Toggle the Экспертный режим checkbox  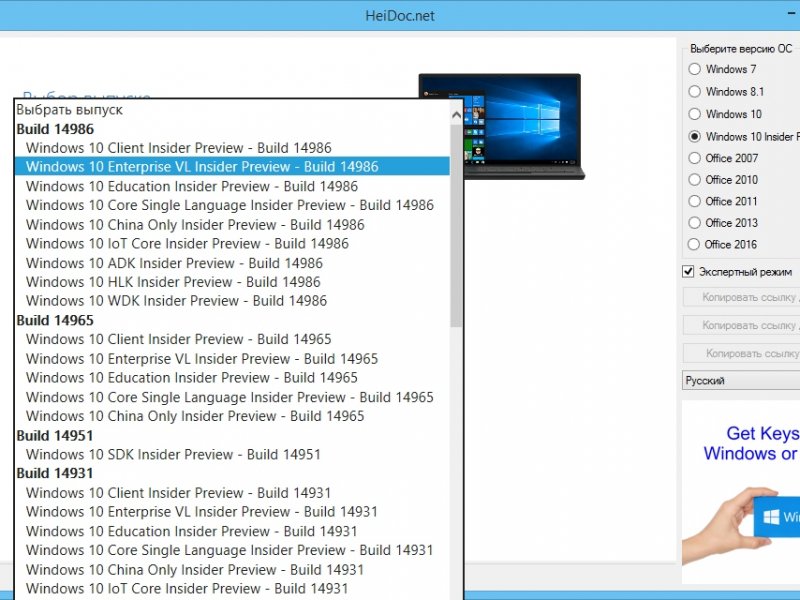point(688,271)
